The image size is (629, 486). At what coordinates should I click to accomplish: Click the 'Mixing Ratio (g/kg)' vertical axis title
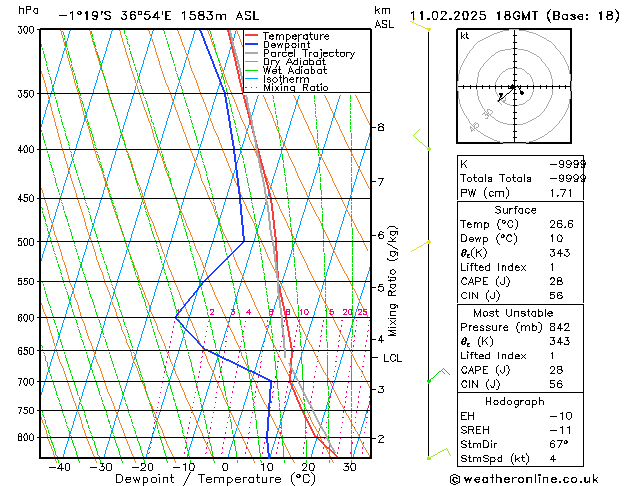point(392,281)
